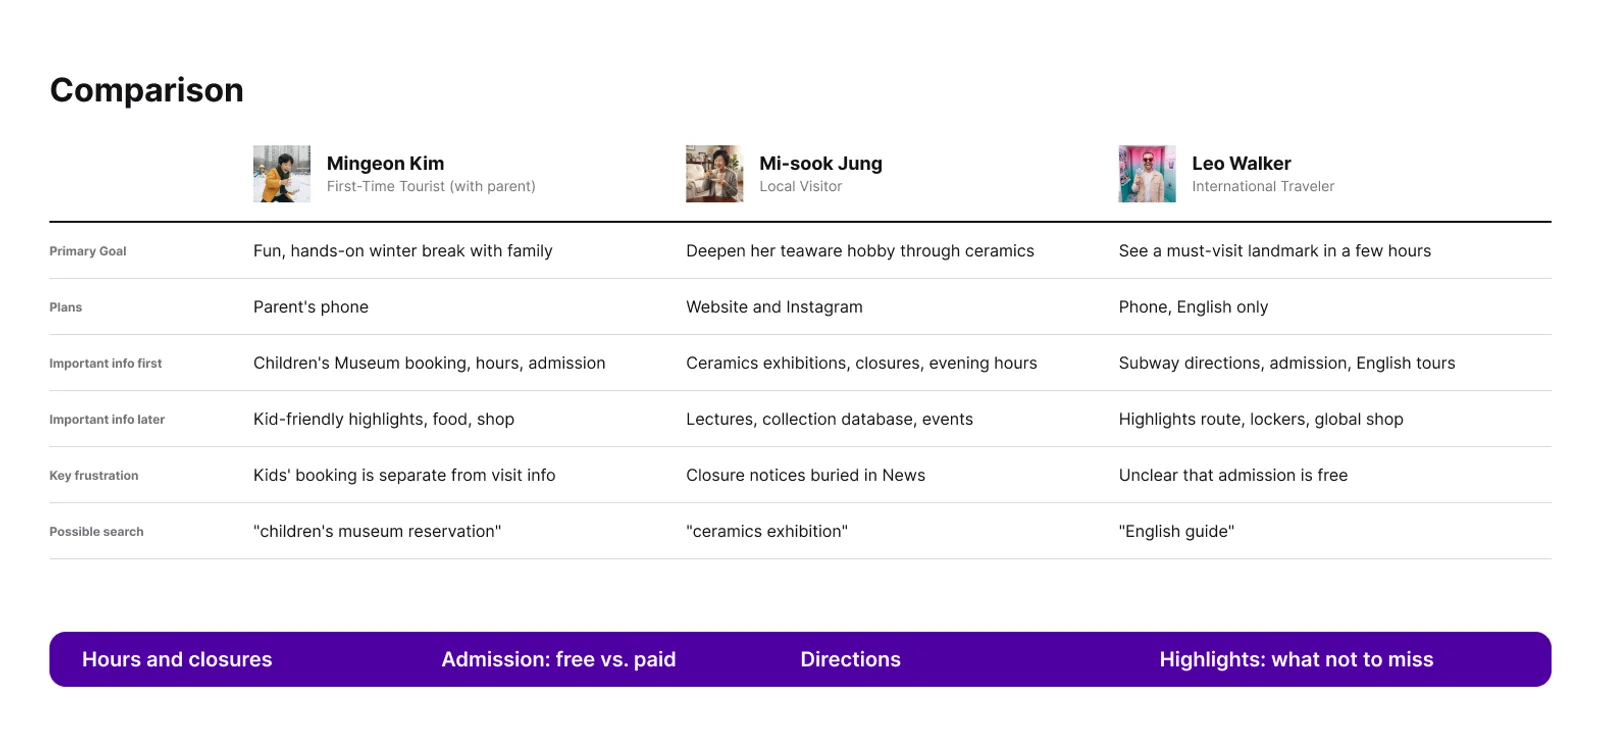This screenshot has width=1600, height=756.
Task: Click the Possible search row label
Action: 96,531
